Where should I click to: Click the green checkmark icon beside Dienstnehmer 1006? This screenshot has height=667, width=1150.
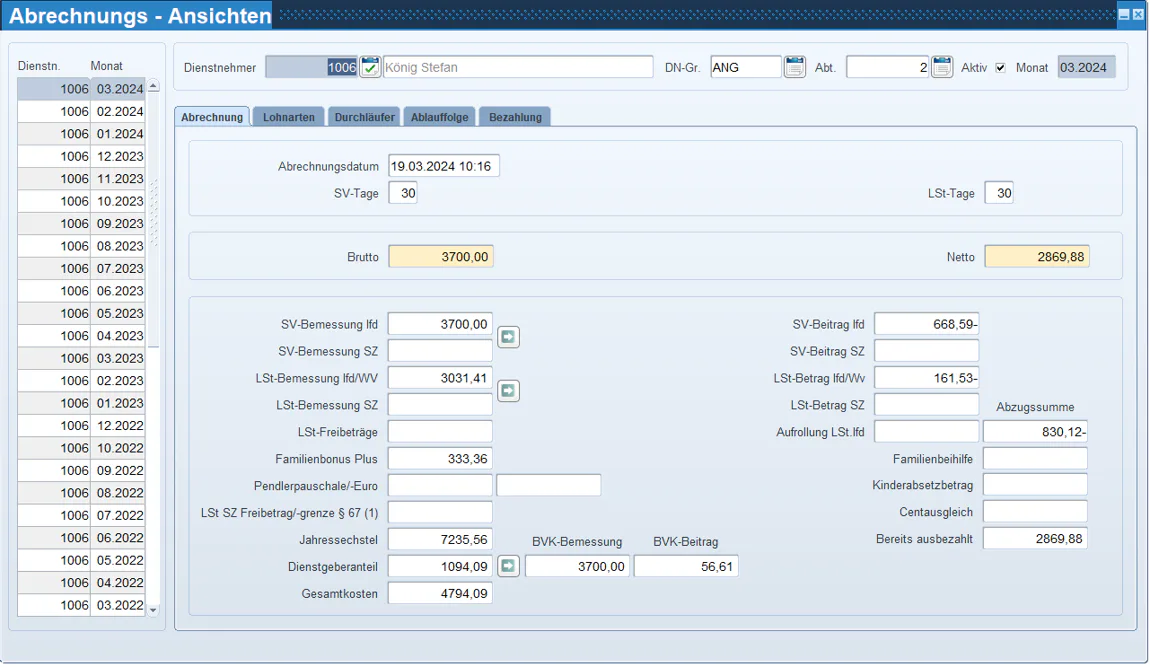click(370, 68)
